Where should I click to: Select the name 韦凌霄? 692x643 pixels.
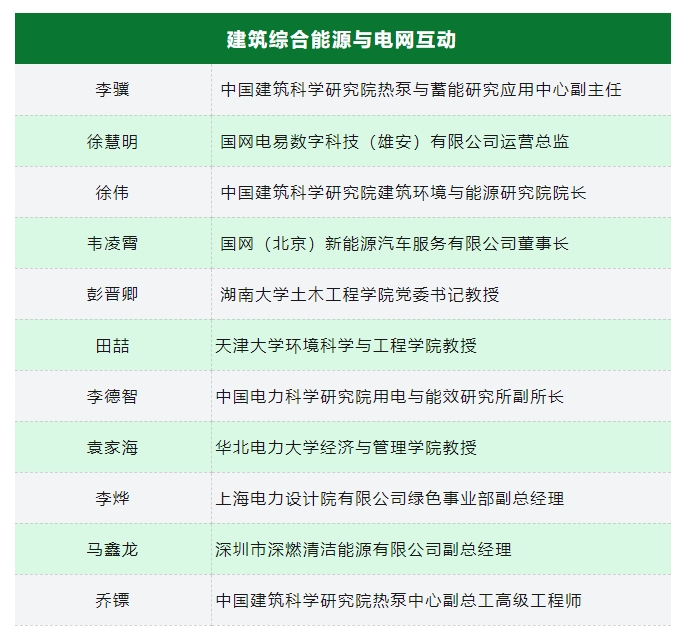(113, 243)
